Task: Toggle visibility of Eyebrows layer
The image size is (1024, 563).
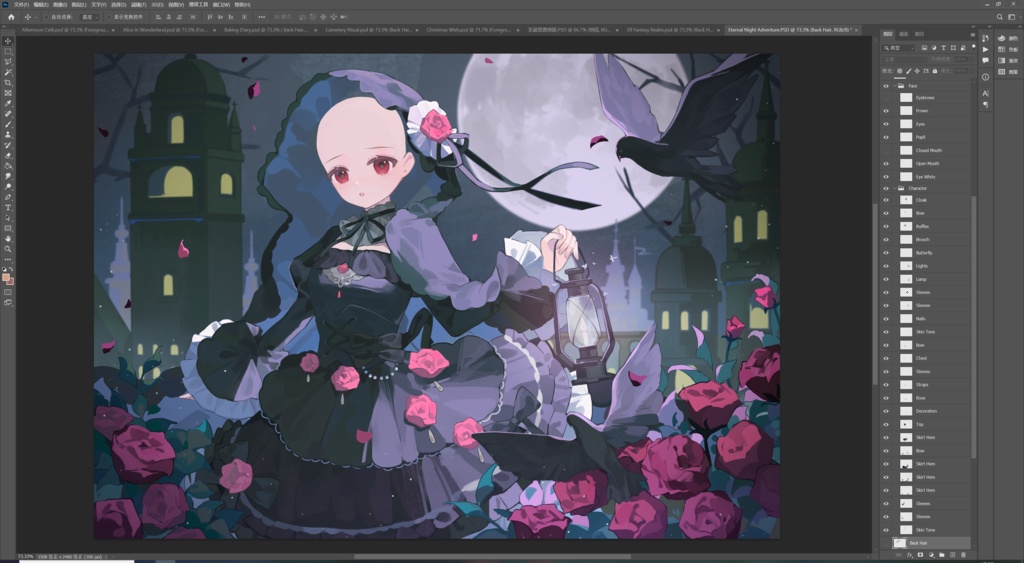Action: click(886, 98)
